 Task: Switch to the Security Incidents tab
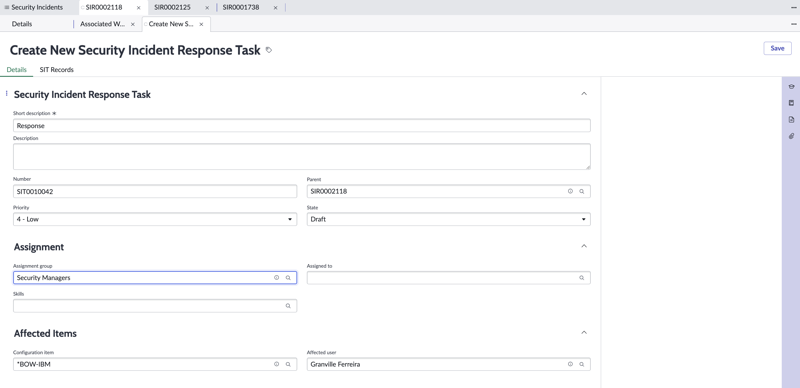[37, 8]
